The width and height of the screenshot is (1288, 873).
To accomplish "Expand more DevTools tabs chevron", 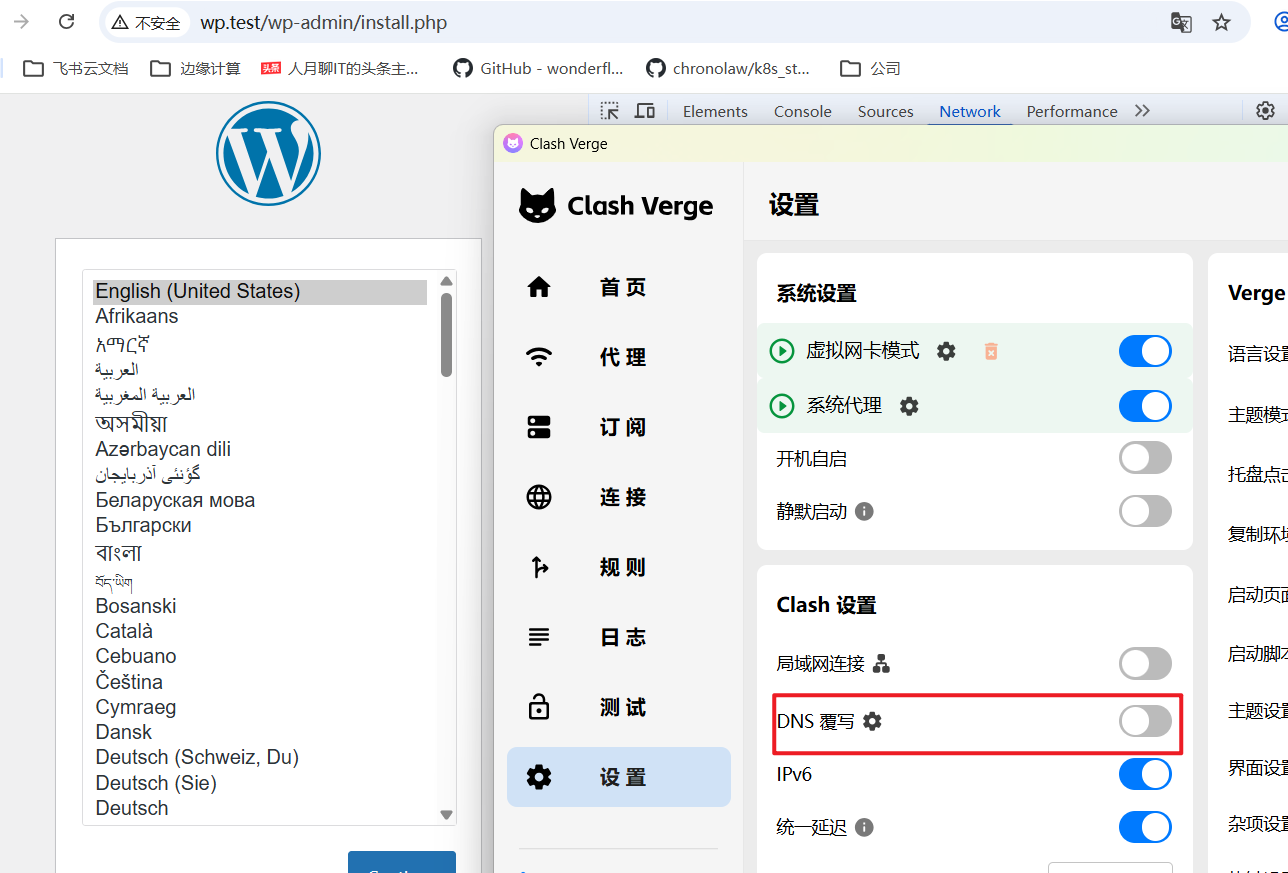I will point(1142,111).
